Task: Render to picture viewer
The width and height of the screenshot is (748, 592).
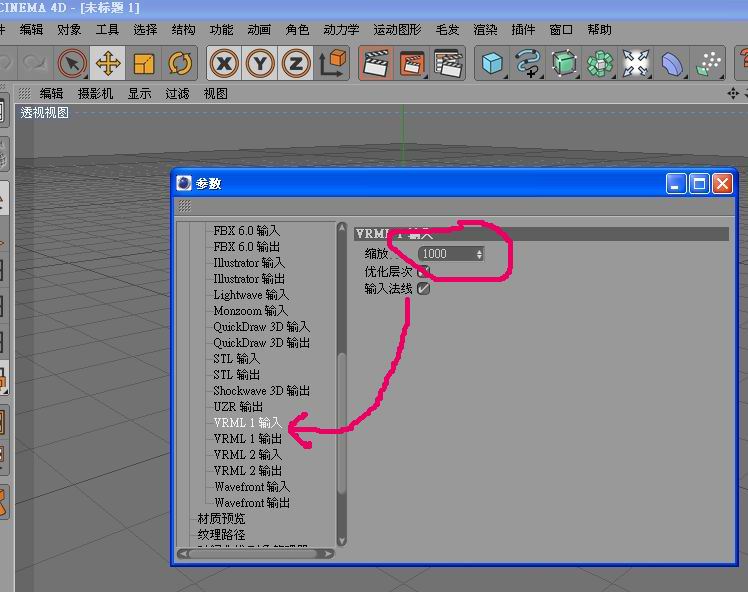Action: click(411, 63)
